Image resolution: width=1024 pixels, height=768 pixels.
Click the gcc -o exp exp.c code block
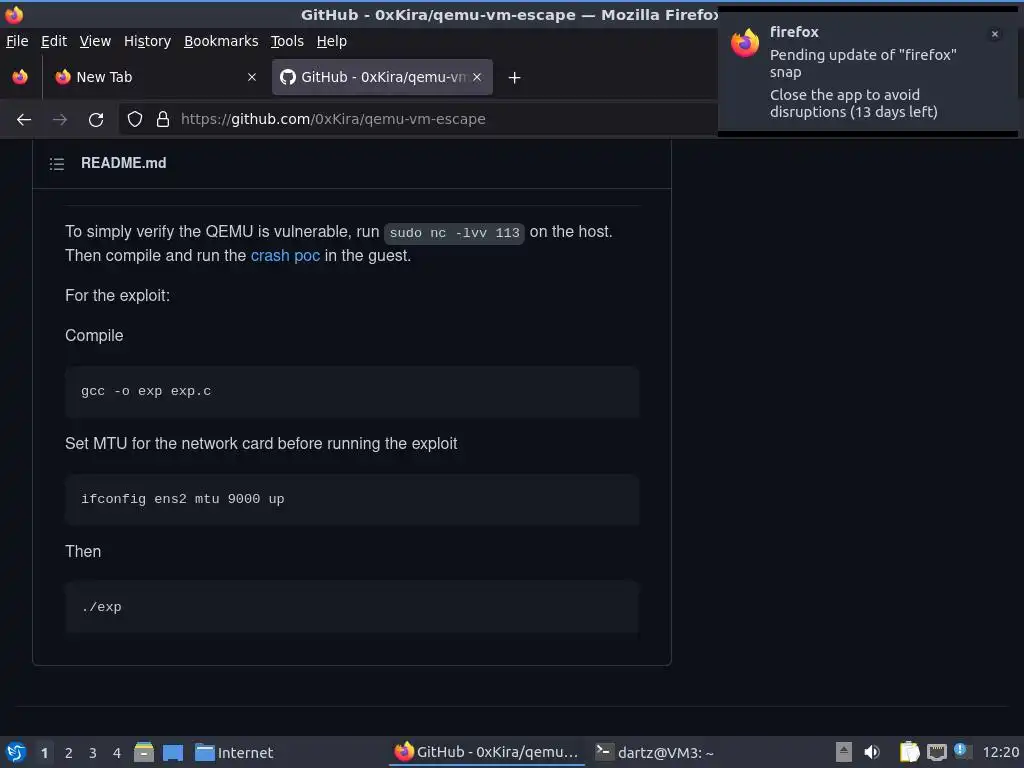(352, 392)
